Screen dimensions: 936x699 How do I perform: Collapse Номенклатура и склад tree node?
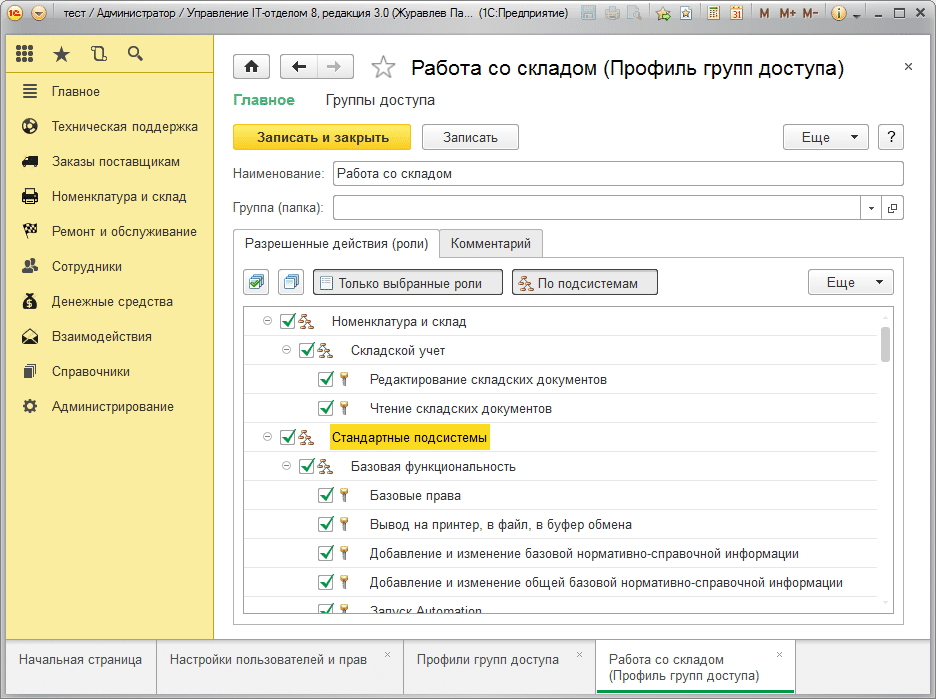267,321
